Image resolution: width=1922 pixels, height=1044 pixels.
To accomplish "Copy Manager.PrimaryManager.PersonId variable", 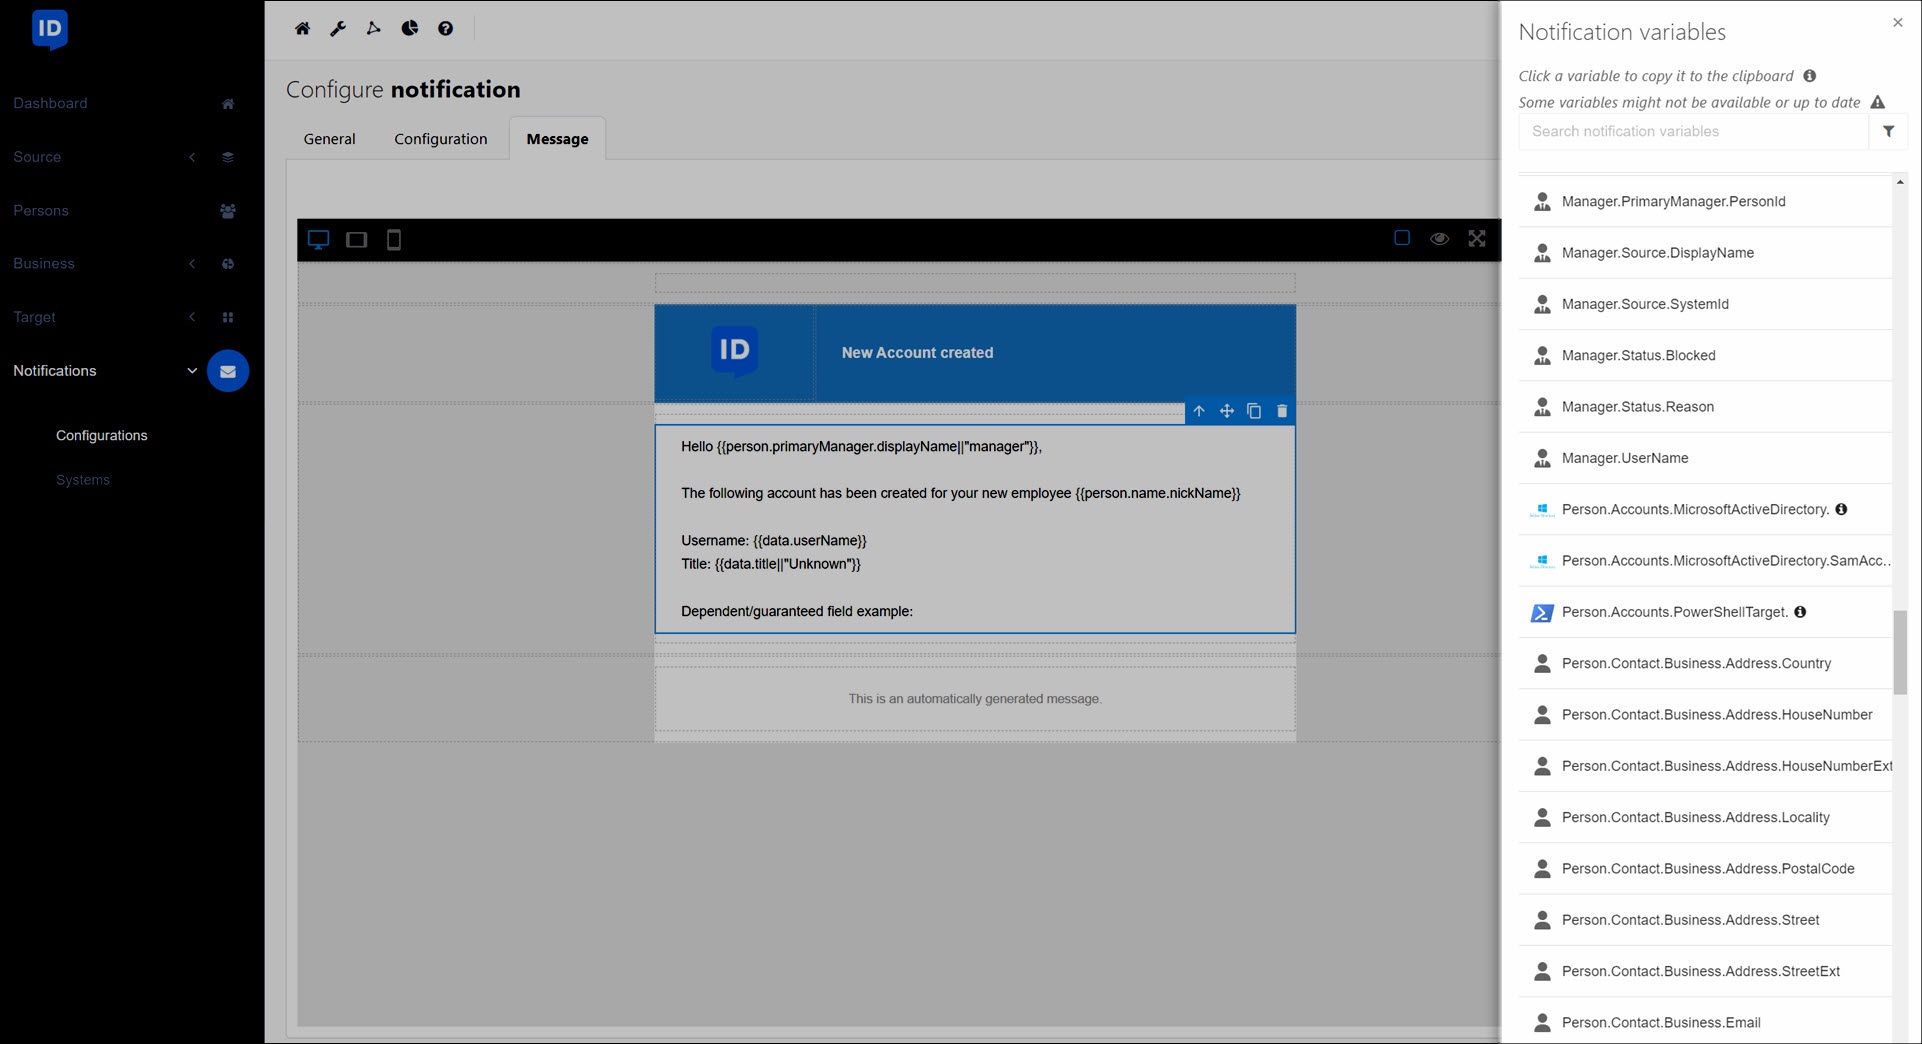I will (1705, 201).
